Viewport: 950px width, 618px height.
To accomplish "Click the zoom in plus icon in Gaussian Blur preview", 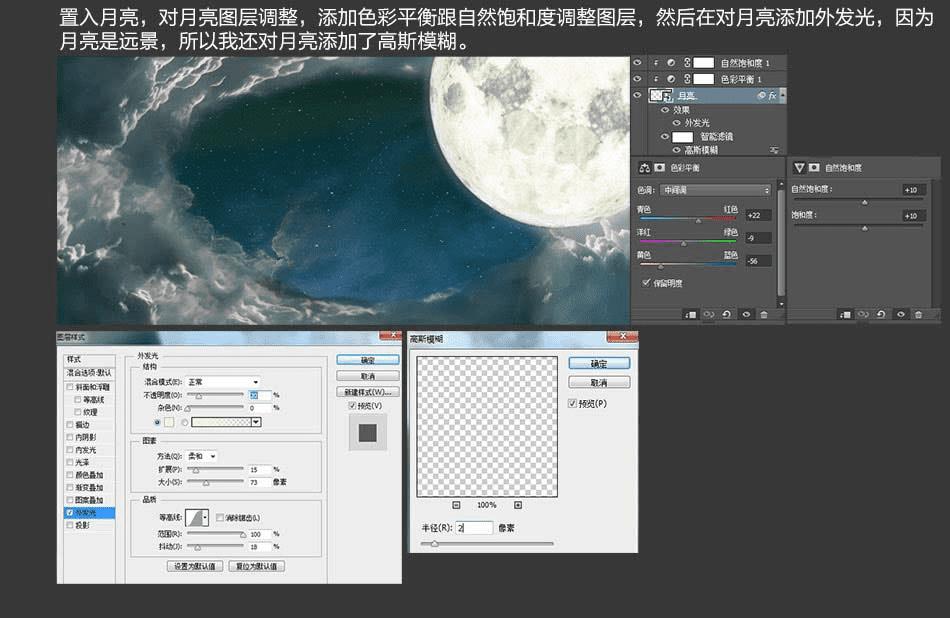I will pos(517,505).
